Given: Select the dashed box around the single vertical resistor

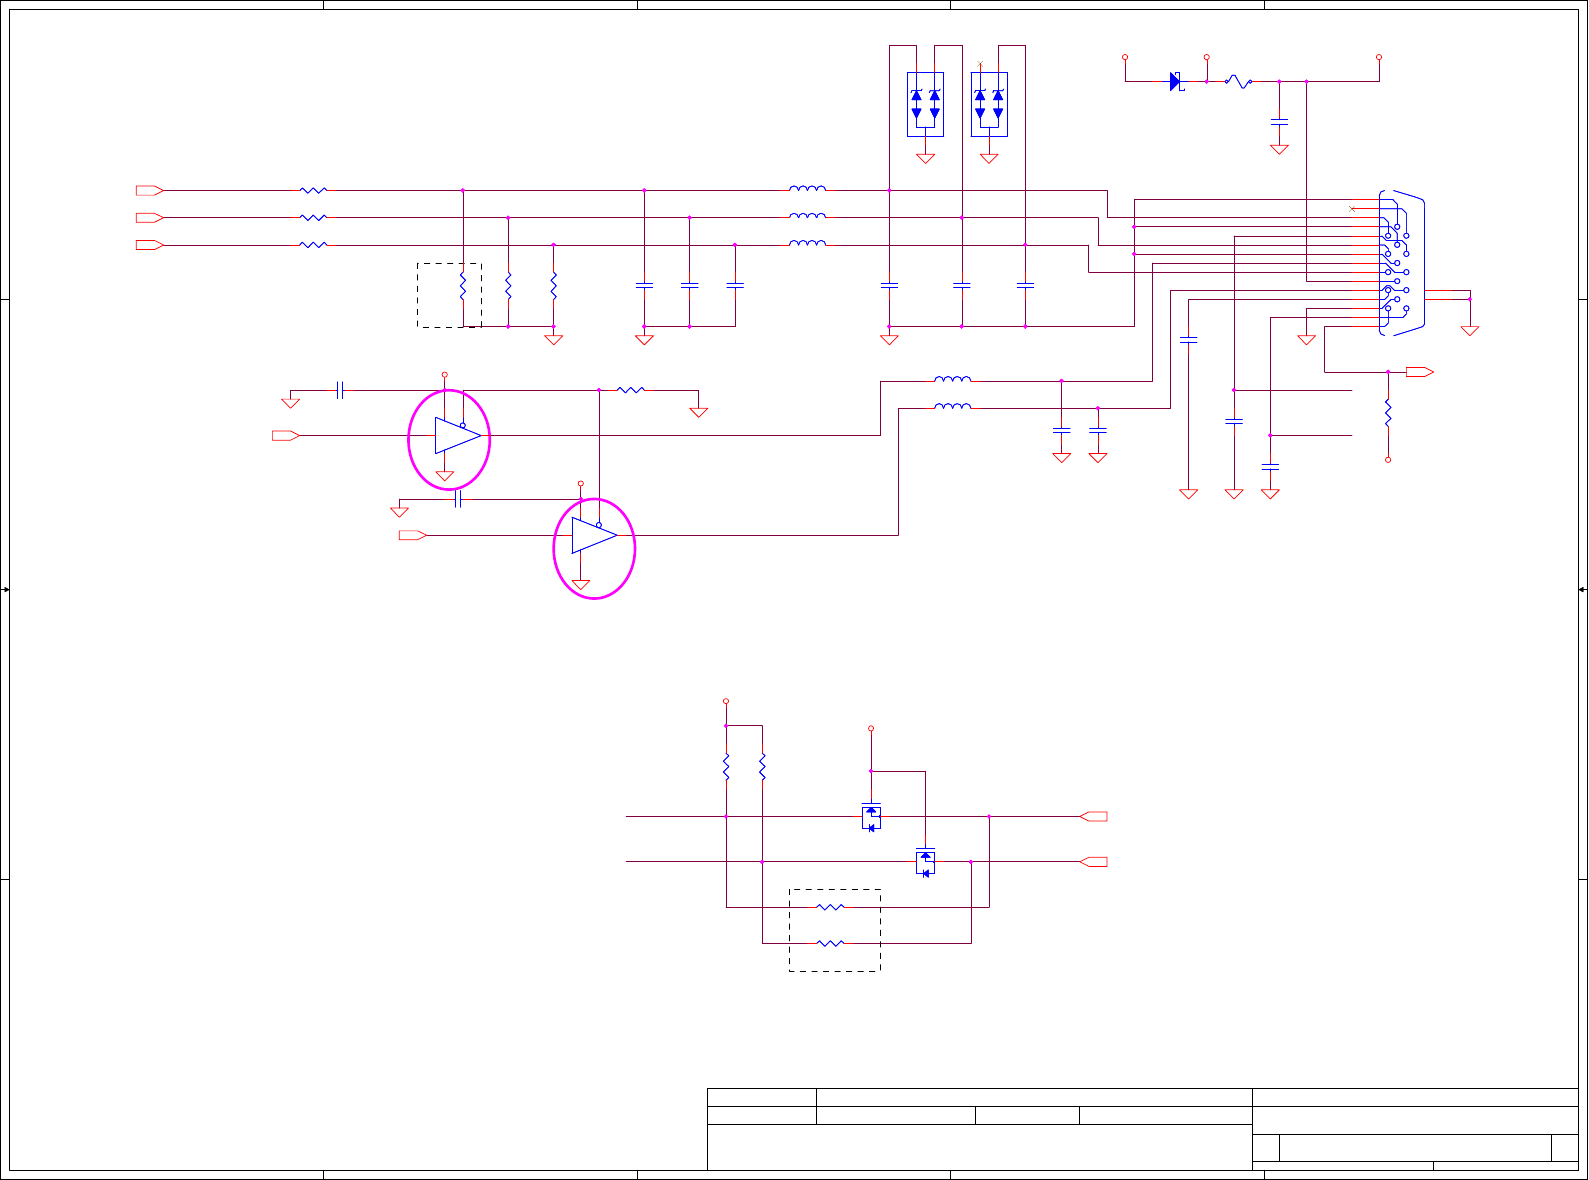Looking at the screenshot, I should tap(449, 295).
